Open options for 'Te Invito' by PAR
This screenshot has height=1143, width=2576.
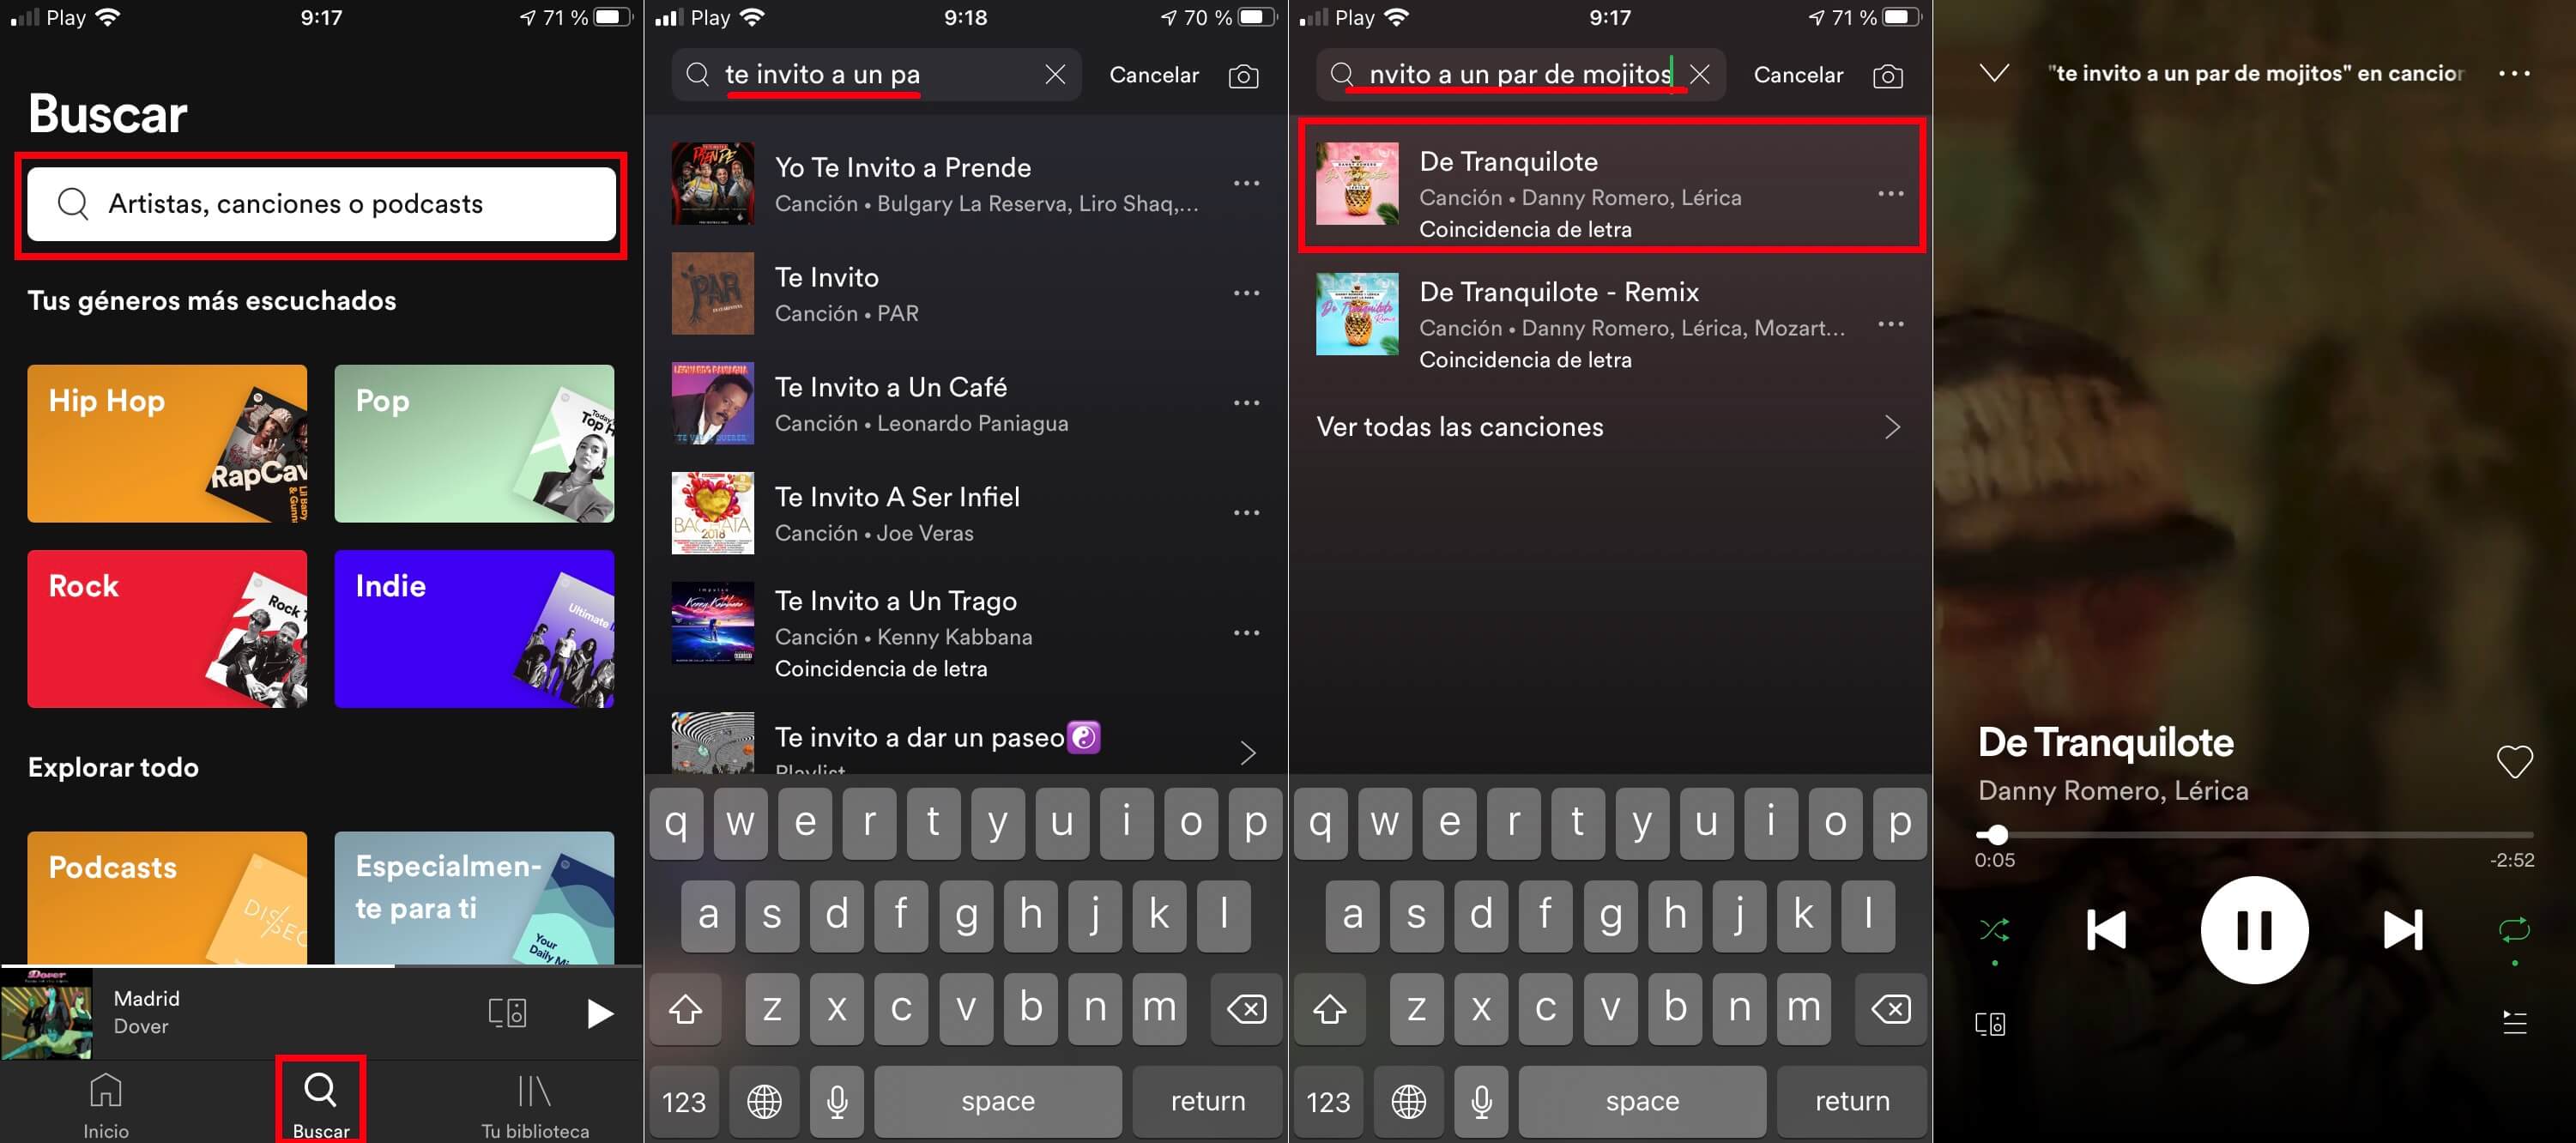tap(1246, 294)
